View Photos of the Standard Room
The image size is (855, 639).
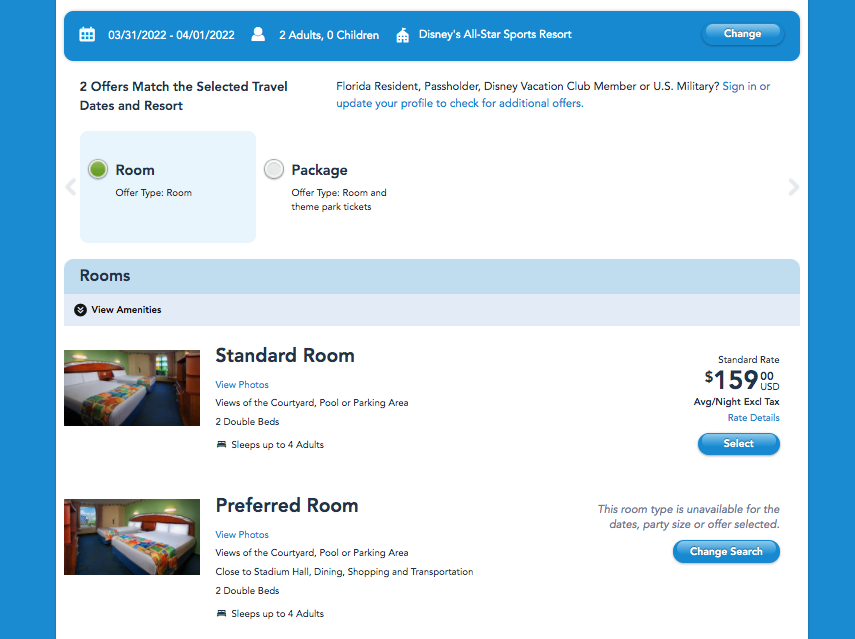point(242,385)
